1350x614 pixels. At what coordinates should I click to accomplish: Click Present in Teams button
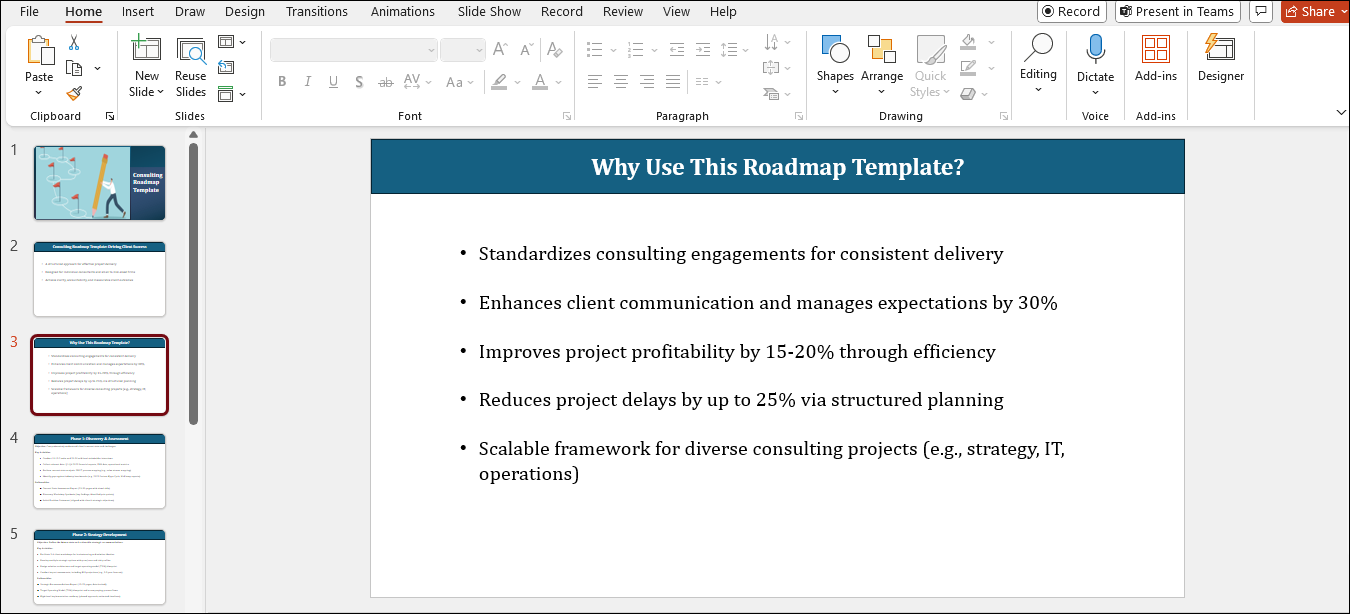pyautogui.click(x=1177, y=12)
